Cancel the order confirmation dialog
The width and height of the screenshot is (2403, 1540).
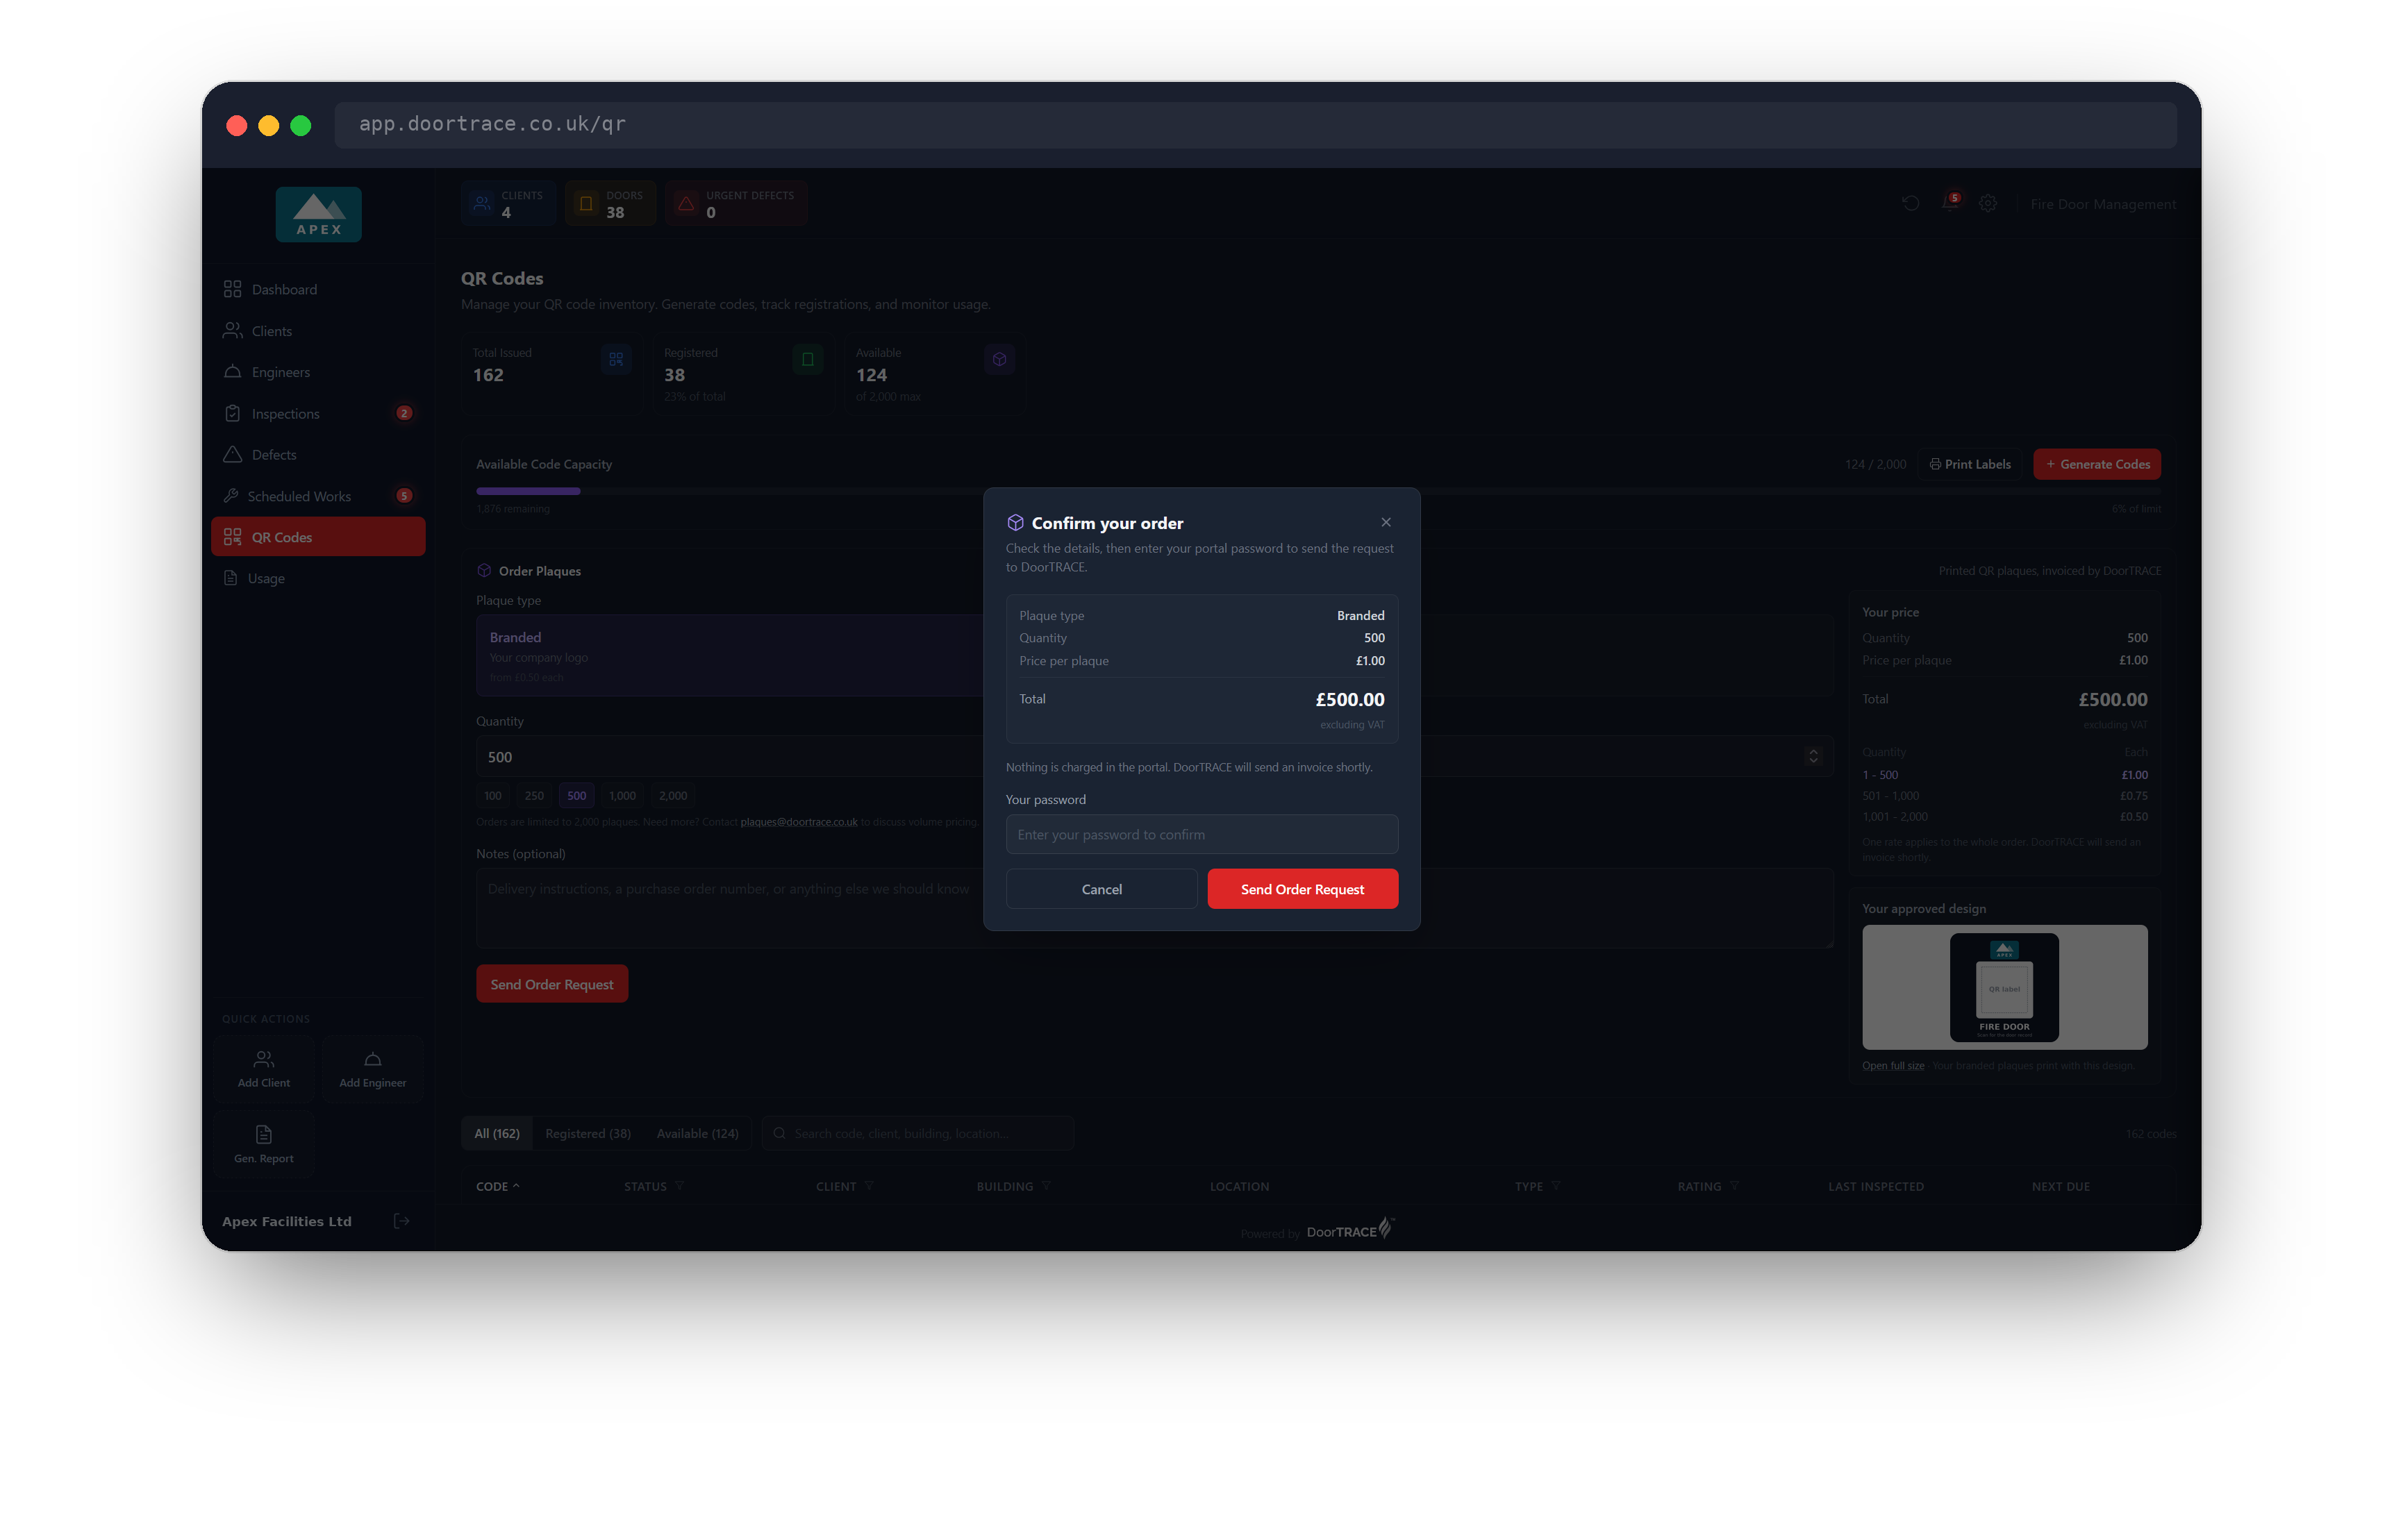point(1101,889)
